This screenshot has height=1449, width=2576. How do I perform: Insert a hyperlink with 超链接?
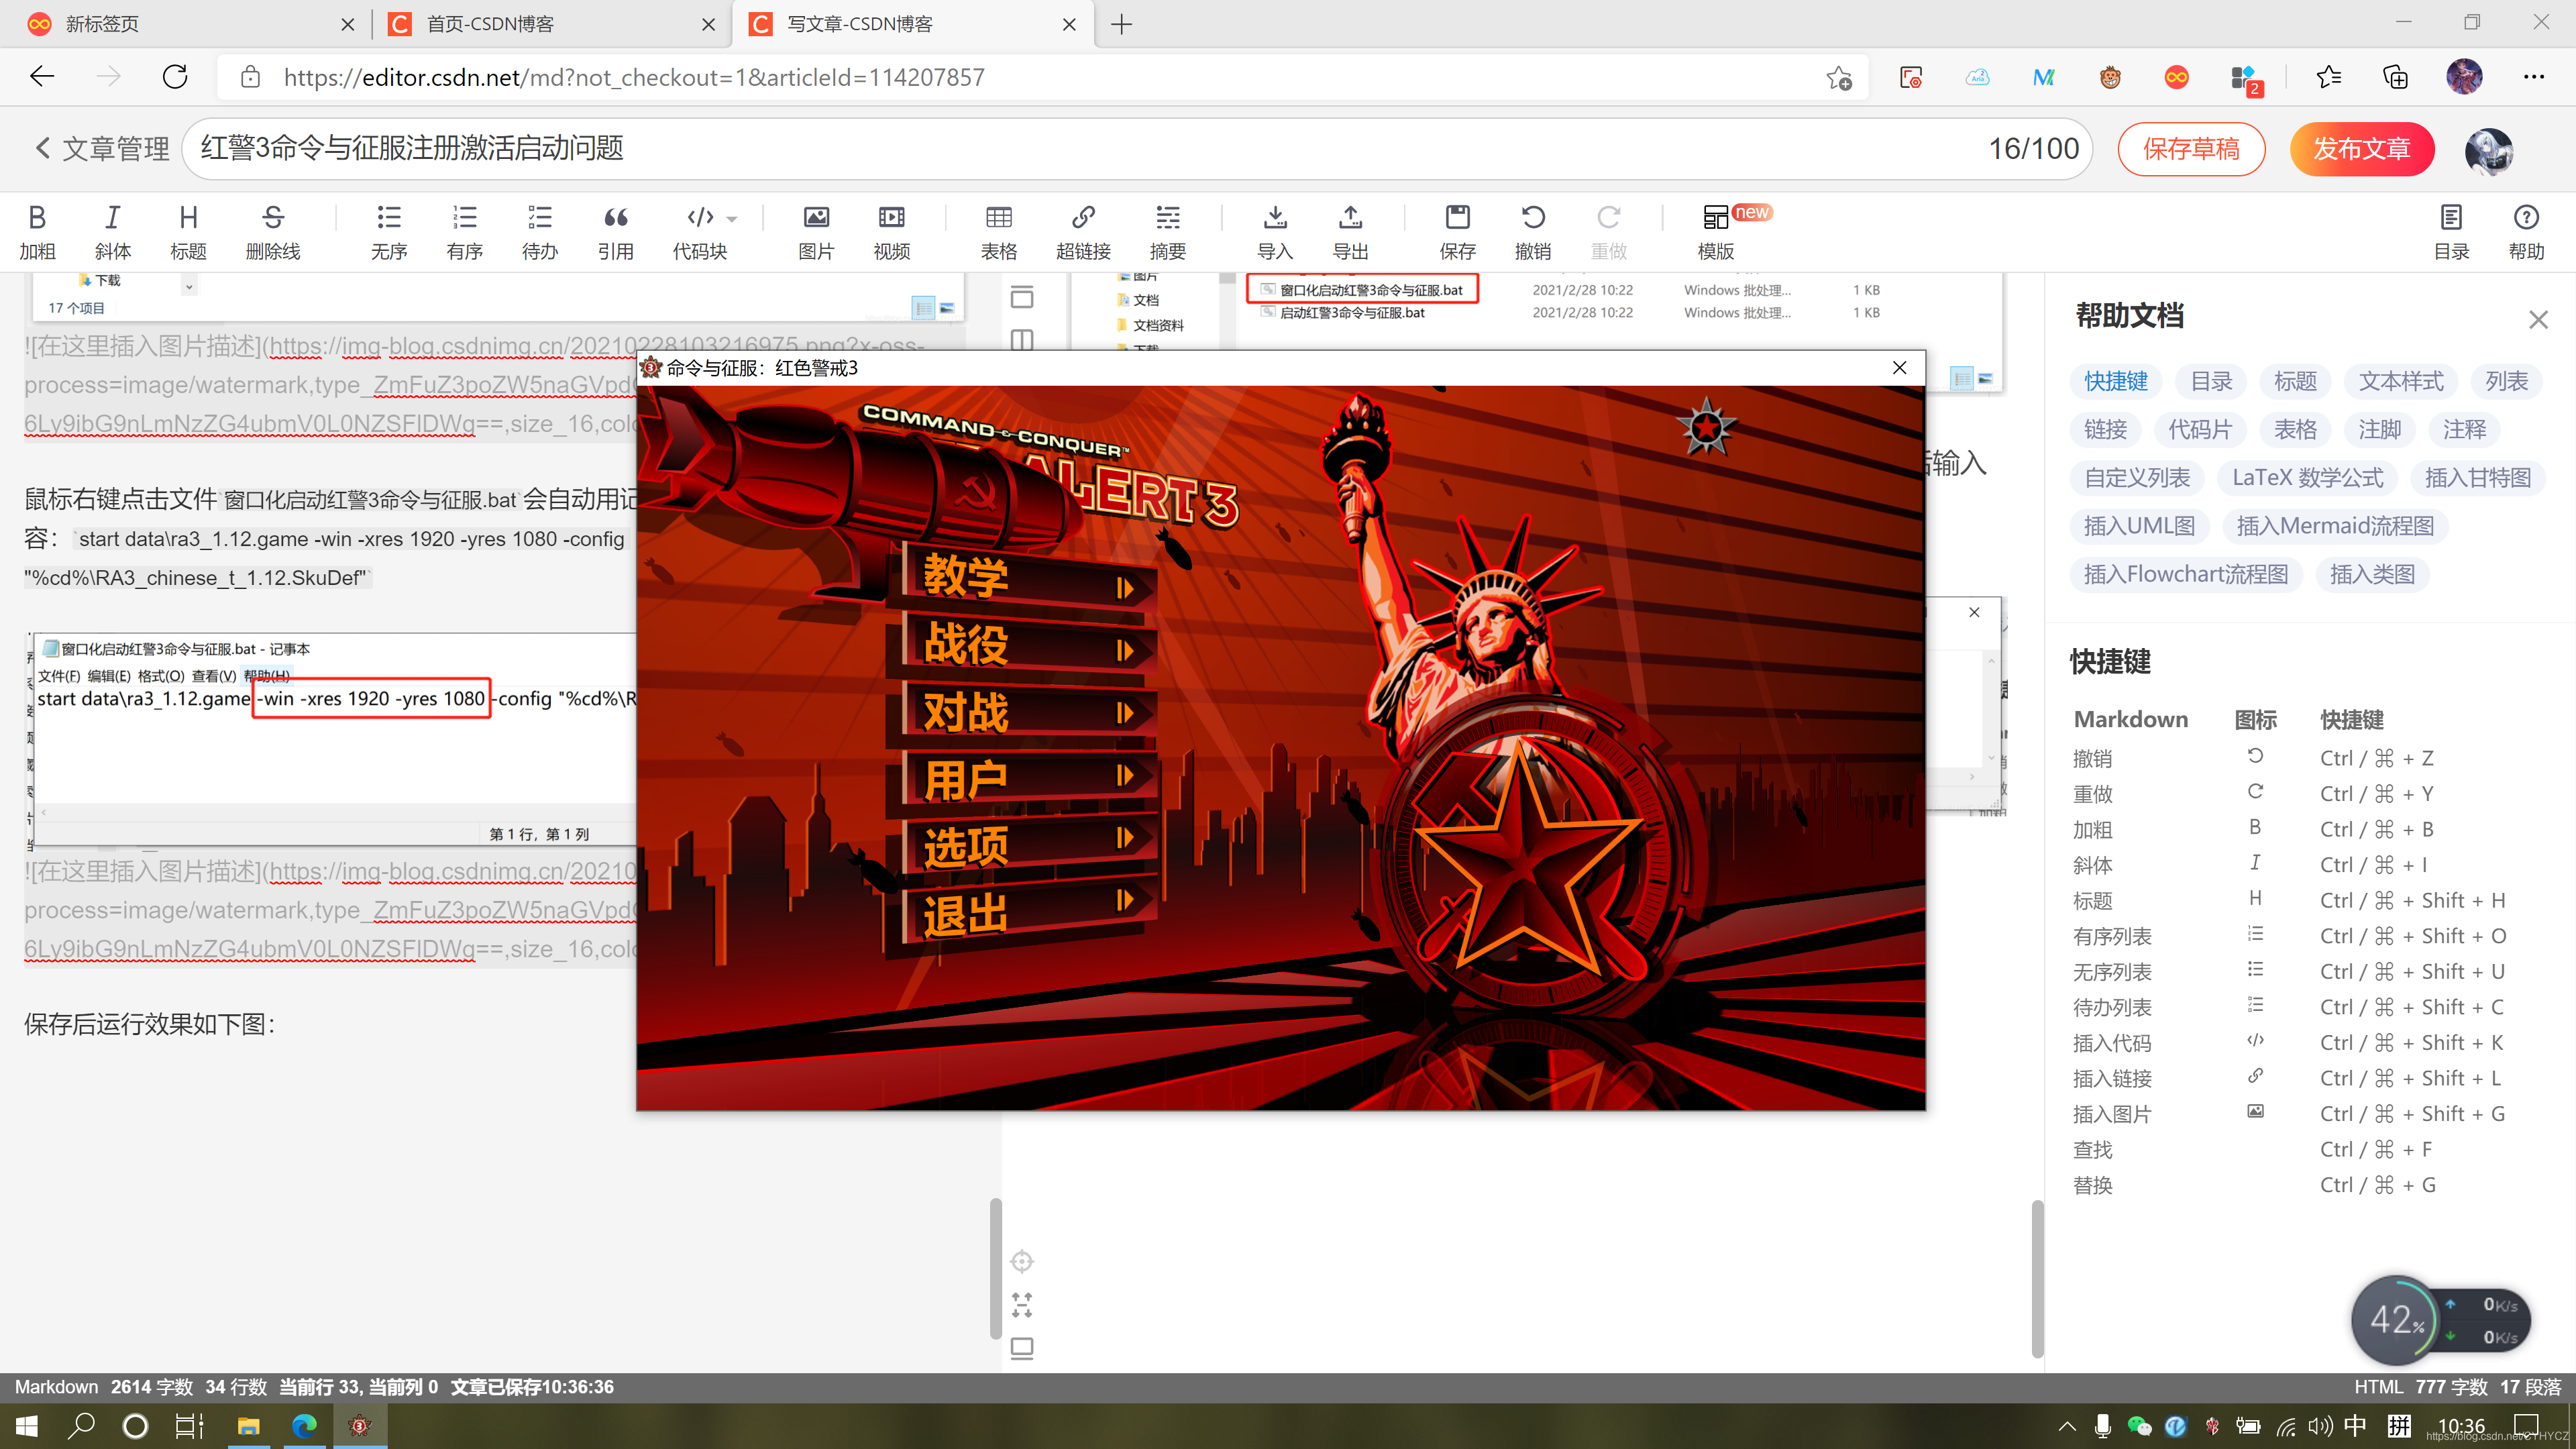click(x=1084, y=232)
